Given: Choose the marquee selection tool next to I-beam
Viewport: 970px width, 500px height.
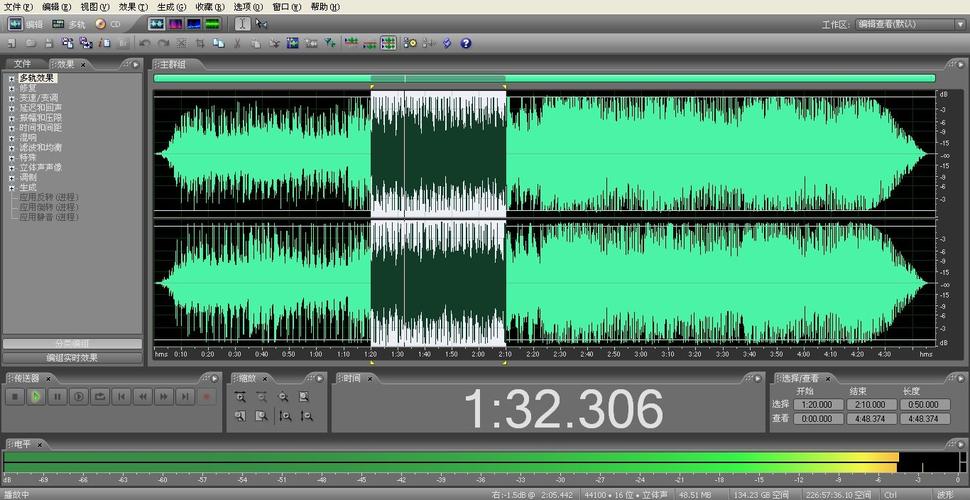Looking at the screenshot, I should [262, 24].
